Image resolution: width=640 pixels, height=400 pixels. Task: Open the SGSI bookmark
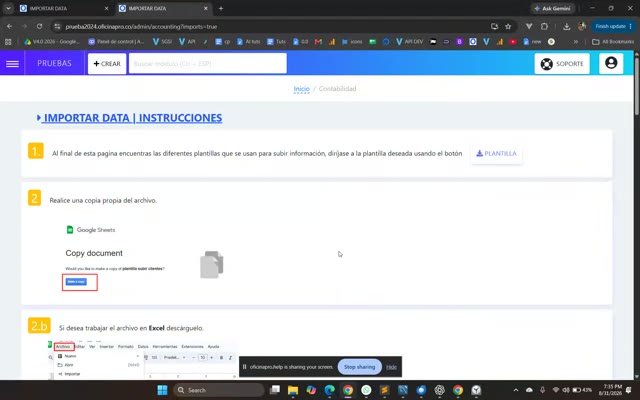pyautogui.click(x=162, y=42)
